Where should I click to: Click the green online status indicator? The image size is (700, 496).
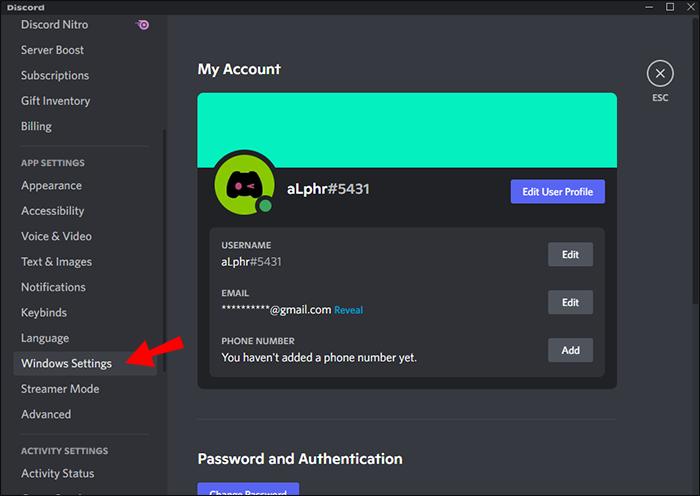point(265,207)
